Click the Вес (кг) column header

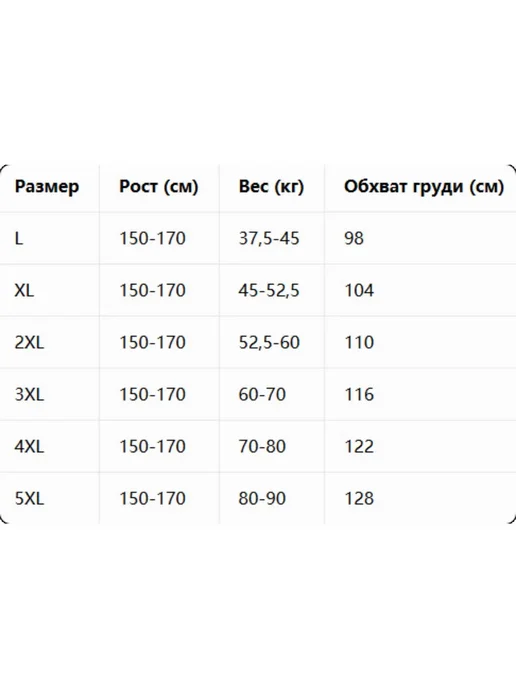pos(271,186)
